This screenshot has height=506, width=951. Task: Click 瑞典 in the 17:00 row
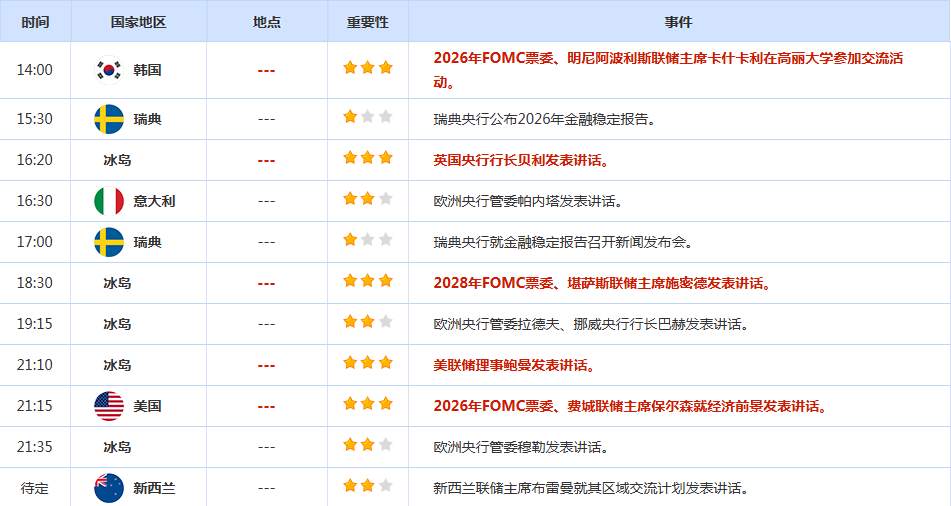(147, 242)
